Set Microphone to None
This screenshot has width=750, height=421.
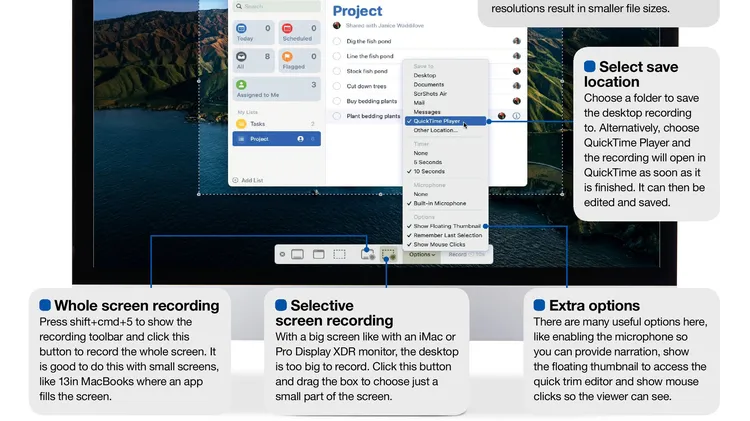tap(445, 194)
